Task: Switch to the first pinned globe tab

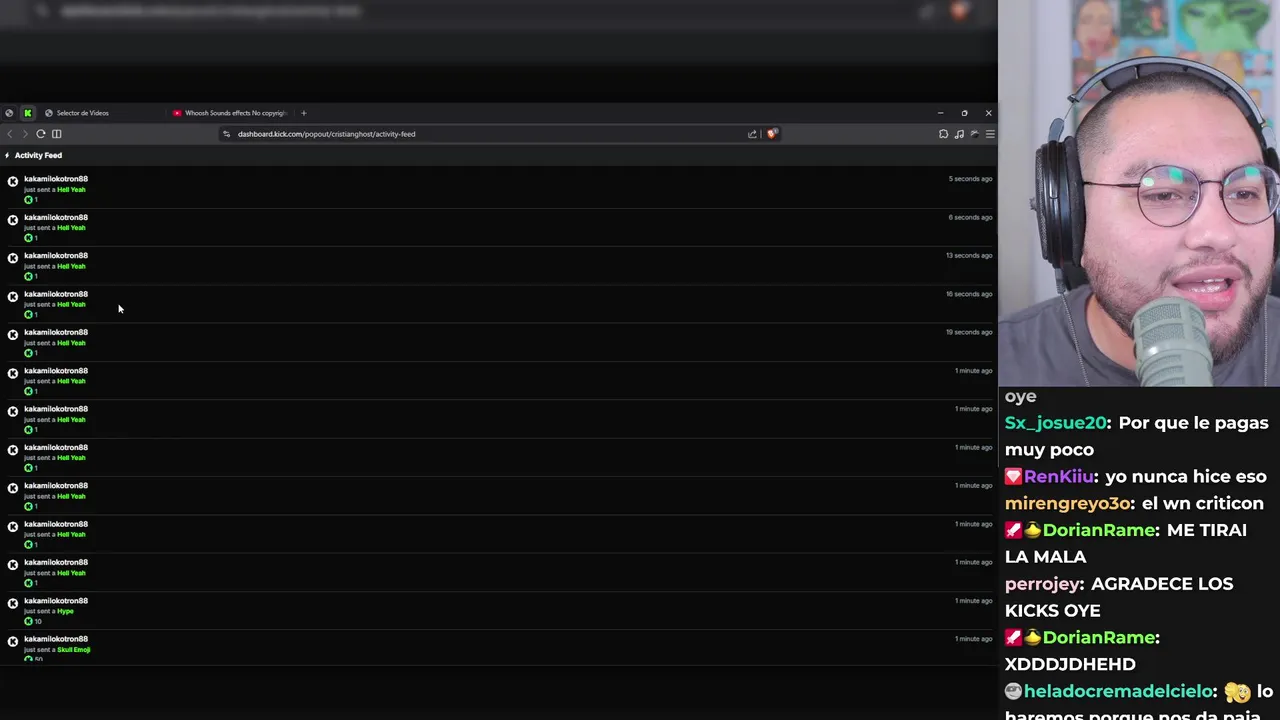Action: point(8,113)
